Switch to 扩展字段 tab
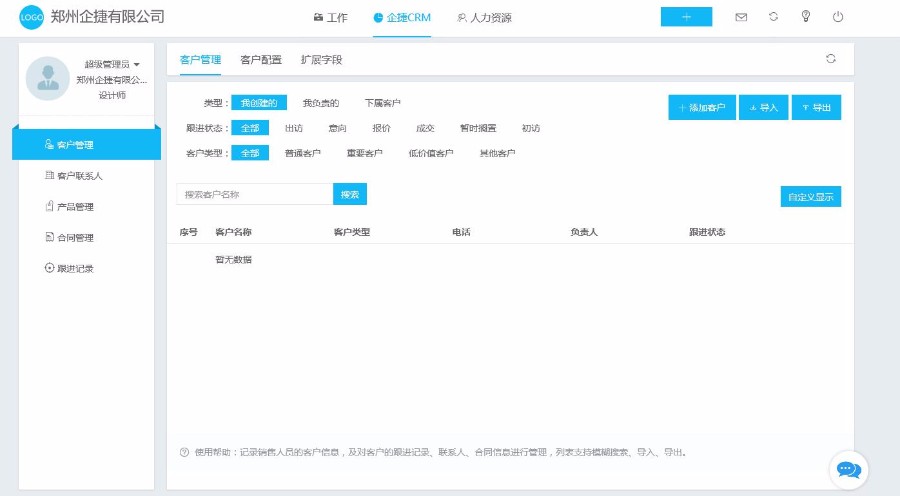The height and width of the screenshot is (496, 900). [321, 60]
